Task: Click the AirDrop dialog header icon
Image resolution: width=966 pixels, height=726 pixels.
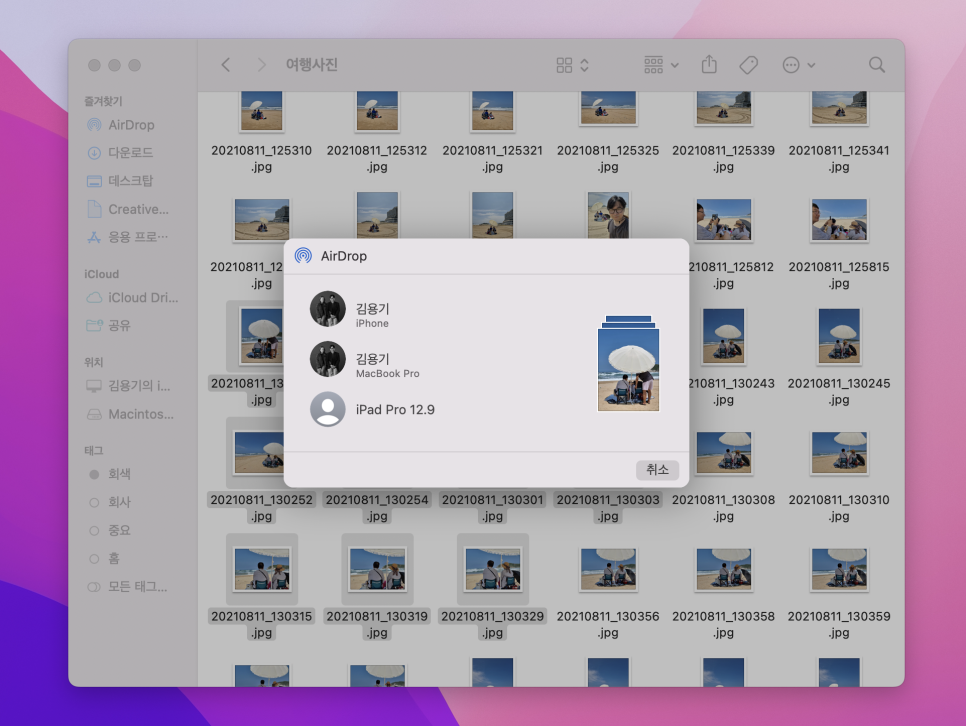Action: click(x=303, y=256)
